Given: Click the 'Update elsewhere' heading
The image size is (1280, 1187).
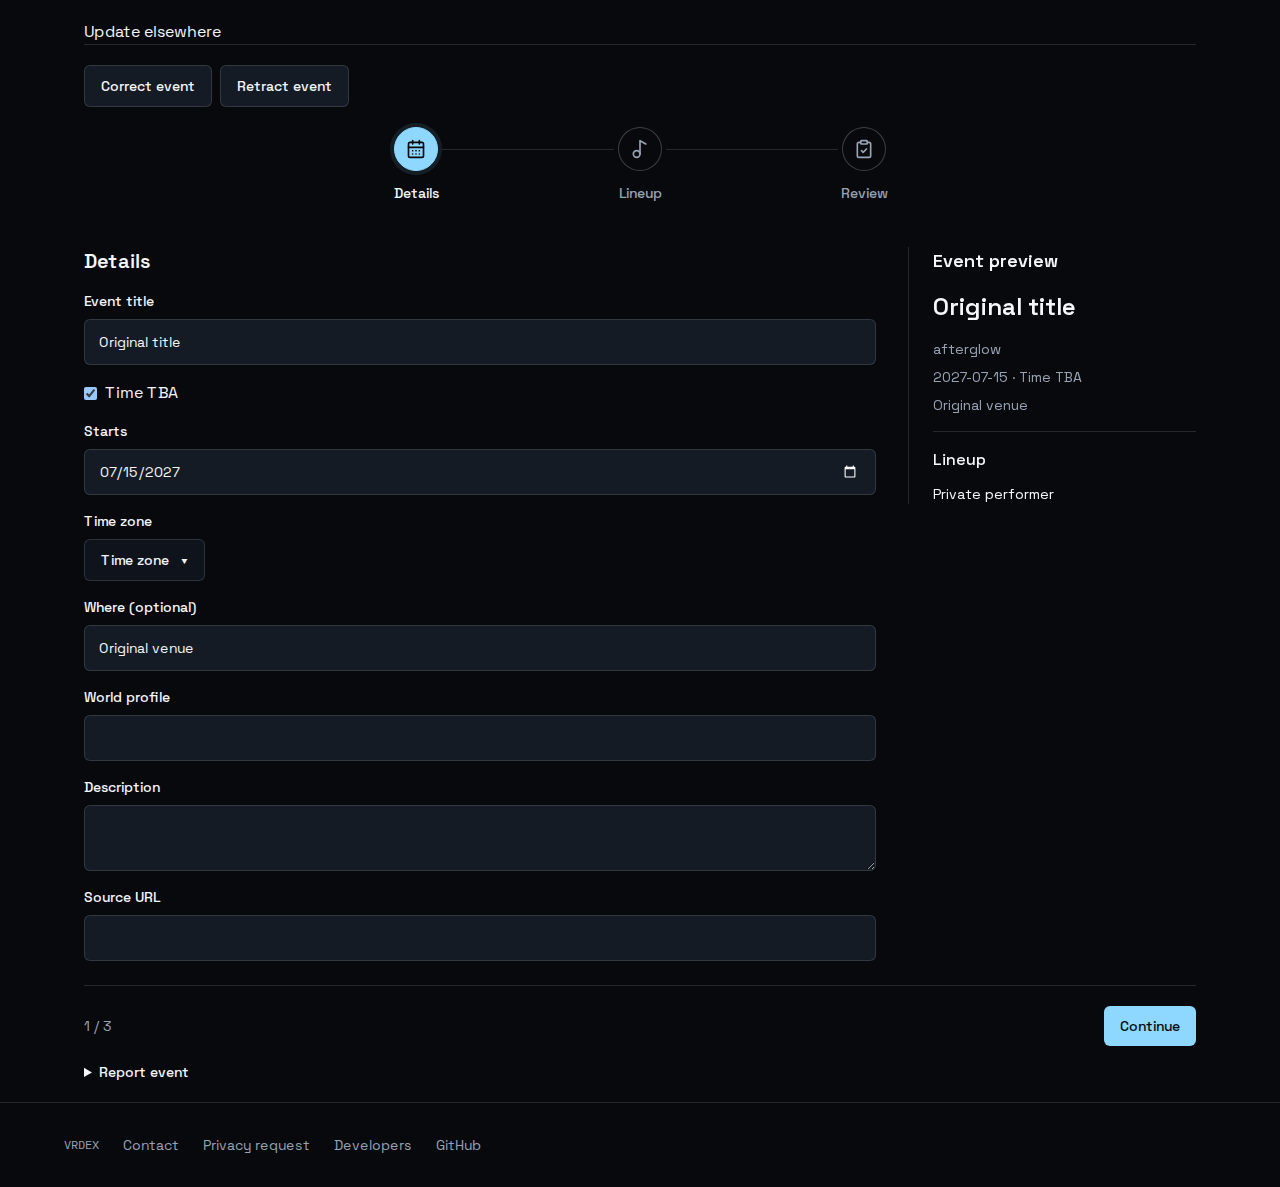Looking at the screenshot, I should [153, 32].
